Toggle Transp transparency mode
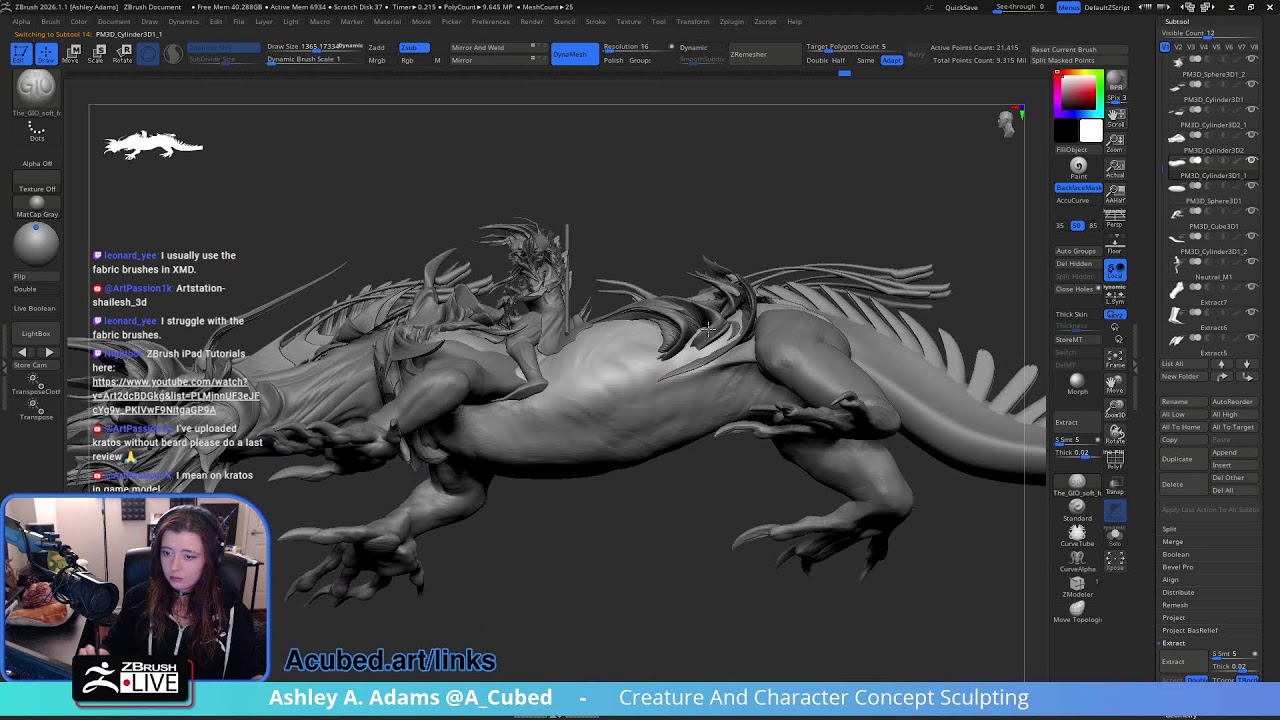The width and height of the screenshot is (1280, 720). coord(1115,485)
